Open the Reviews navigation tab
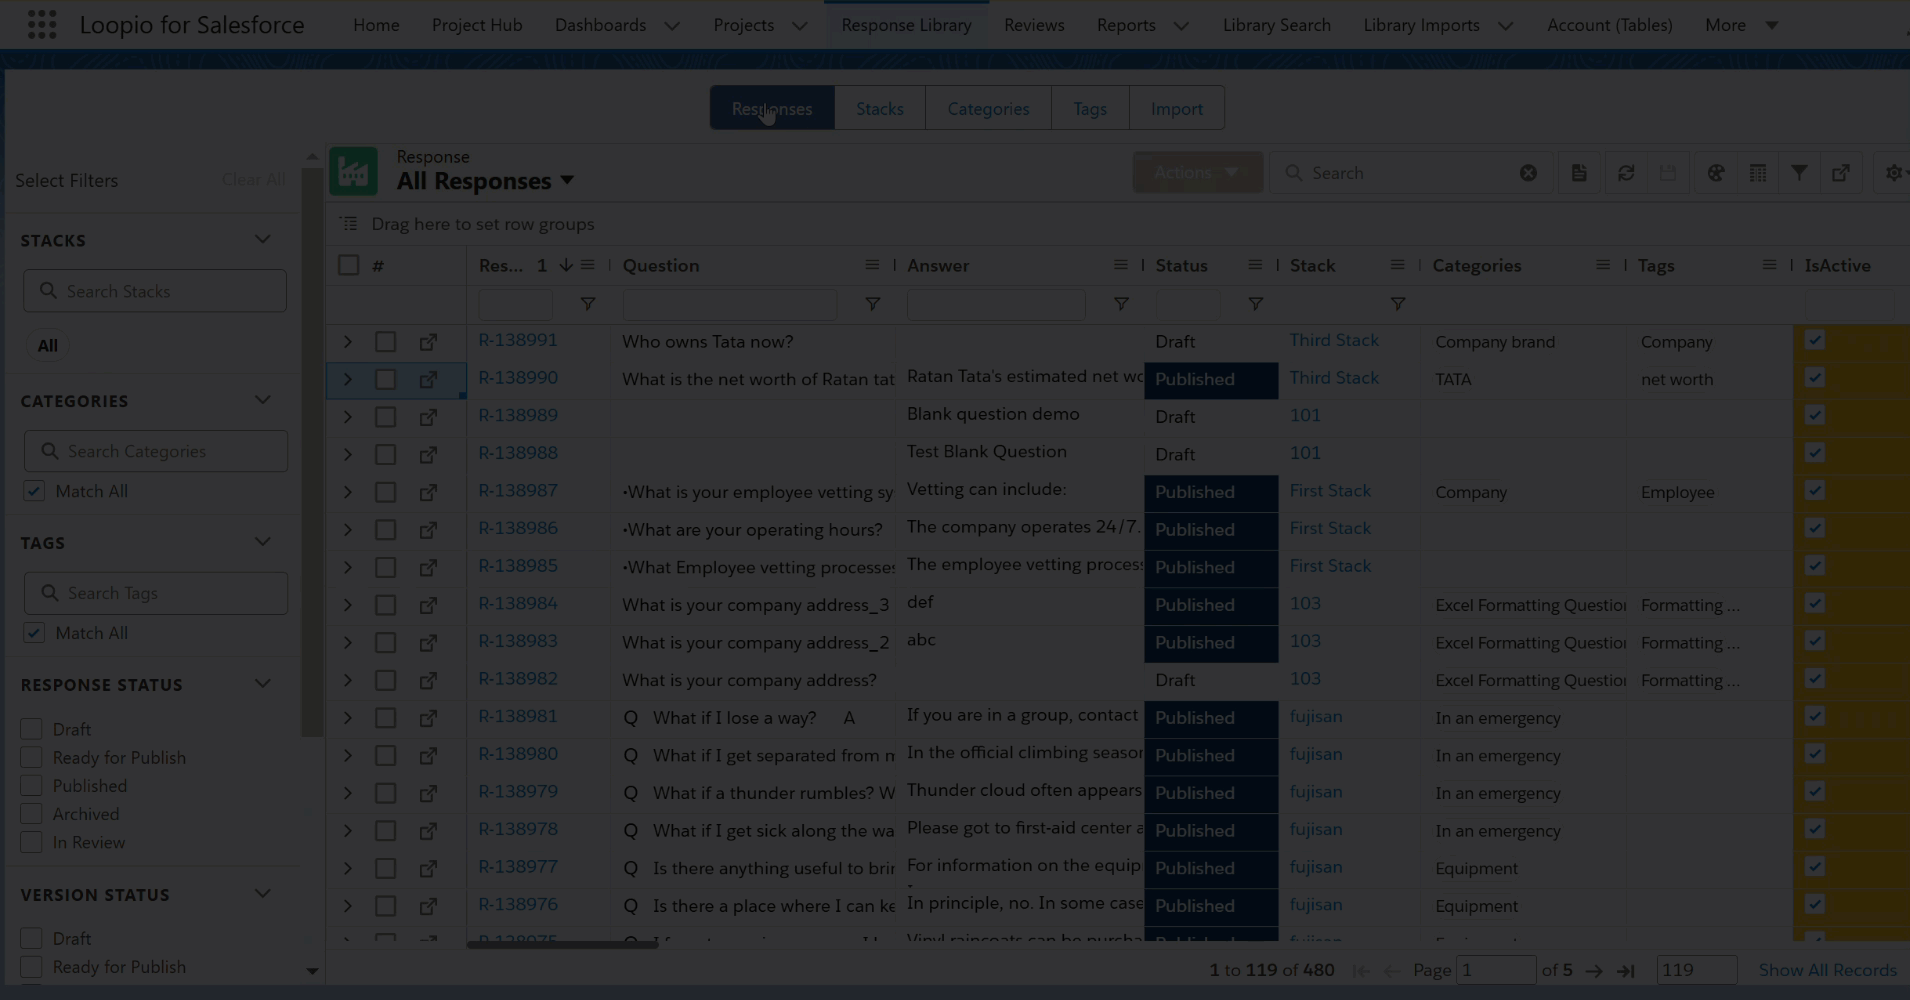Image resolution: width=1910 pixels, height=1000 pixels. (1034, 25)
